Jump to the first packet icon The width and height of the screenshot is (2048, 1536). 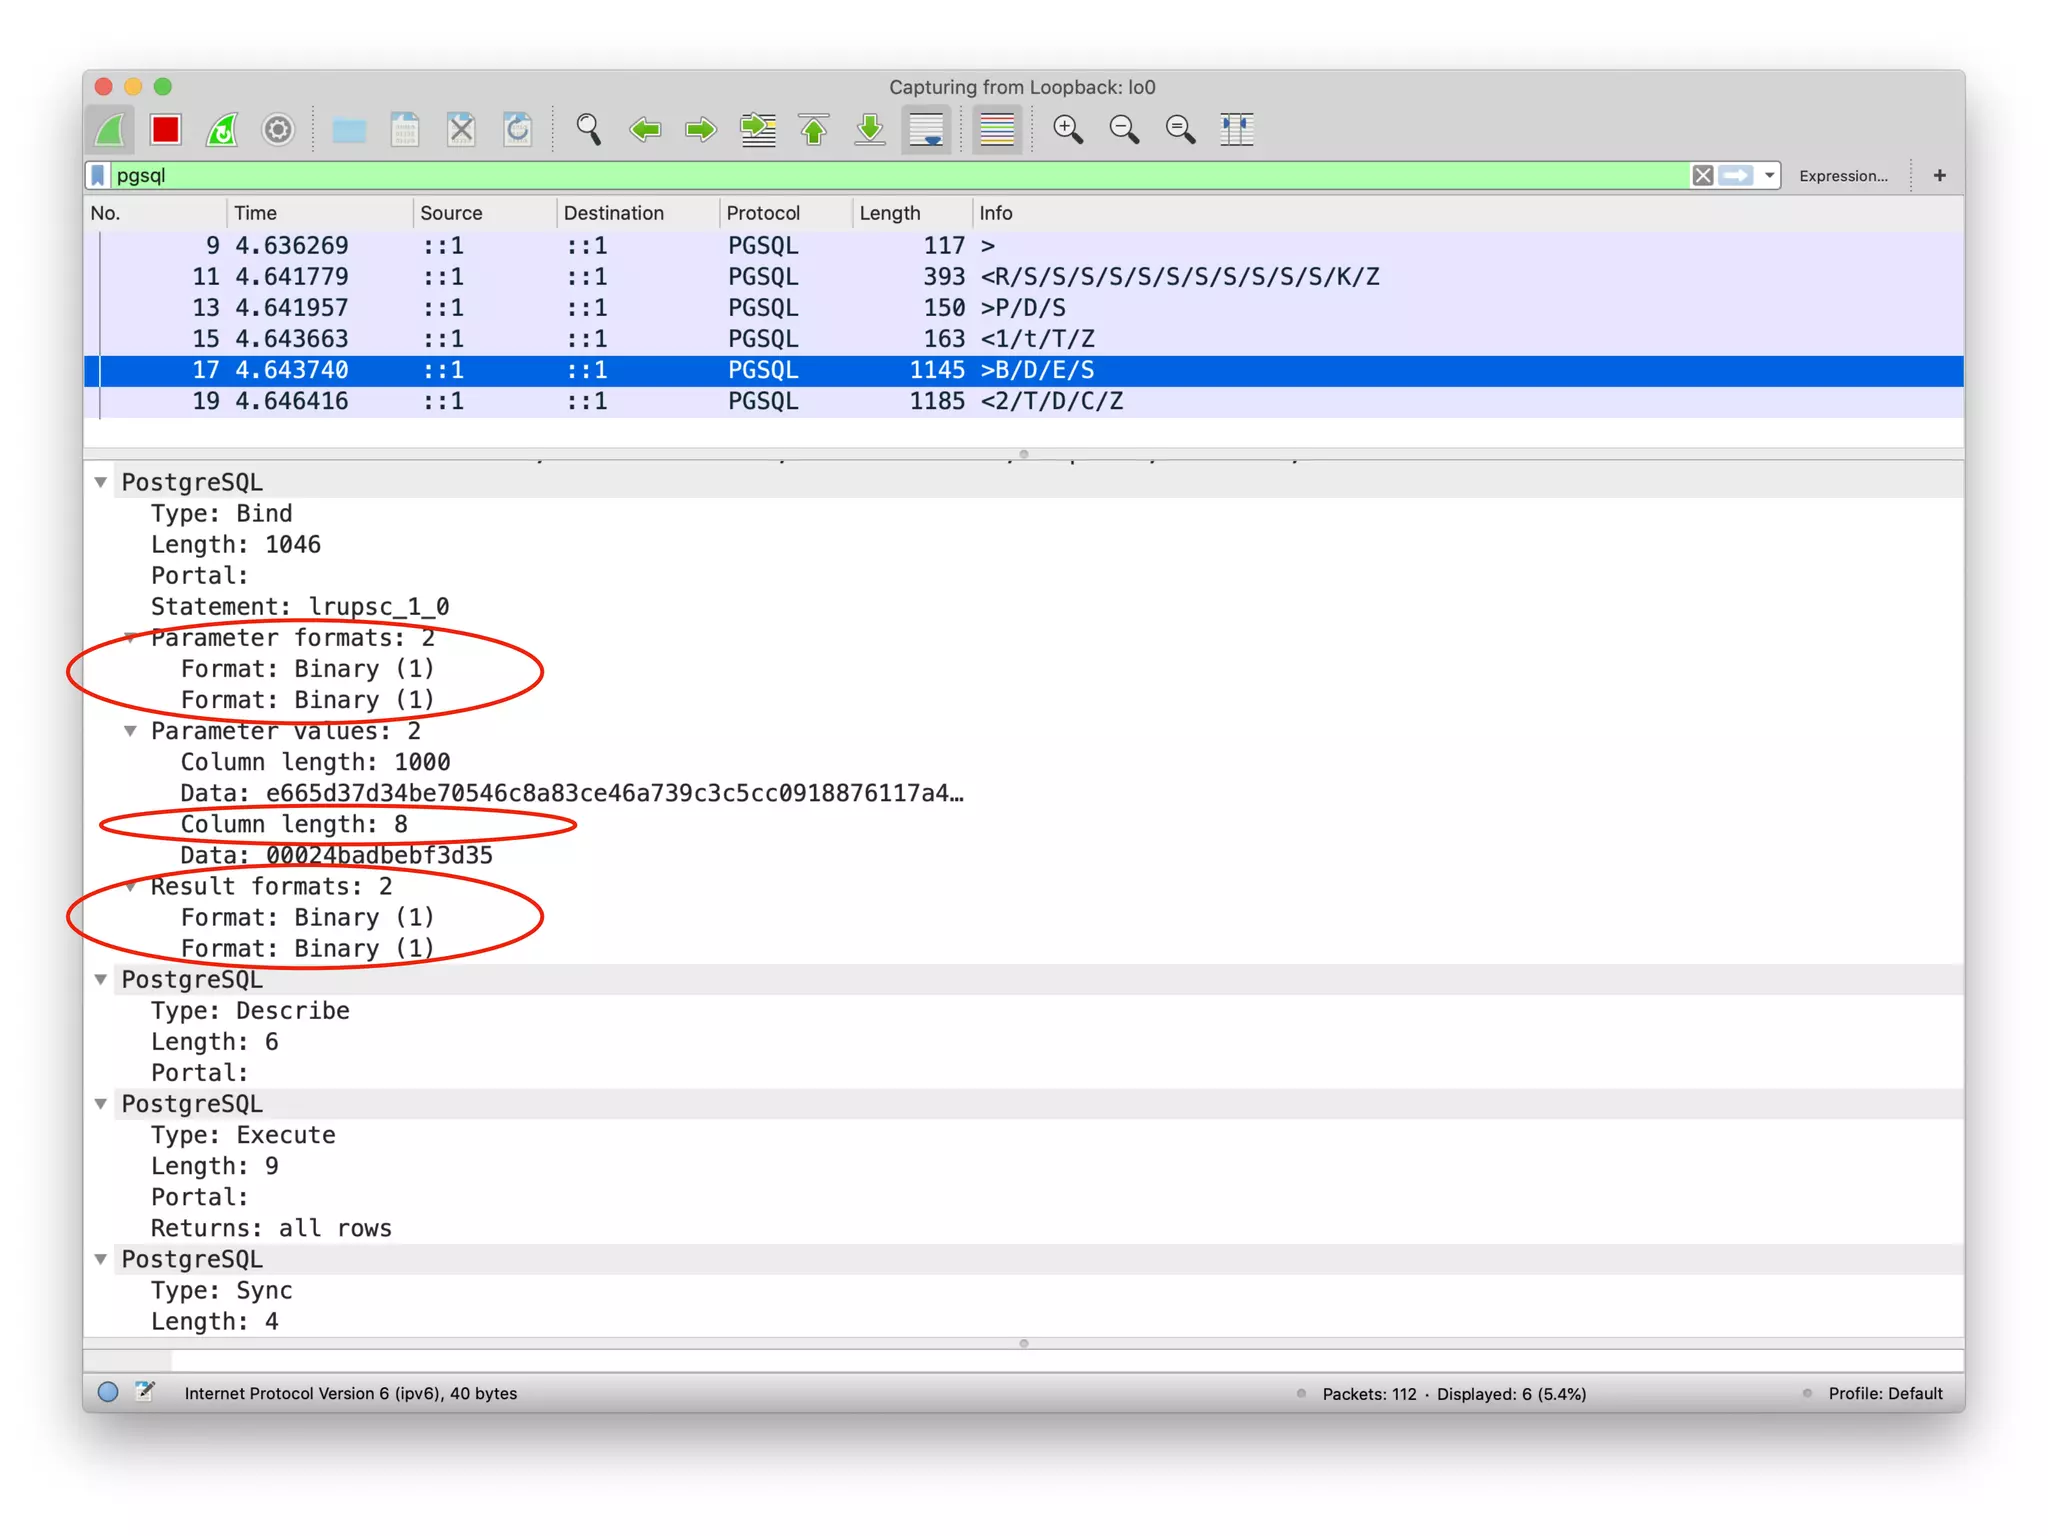(814, 129)
